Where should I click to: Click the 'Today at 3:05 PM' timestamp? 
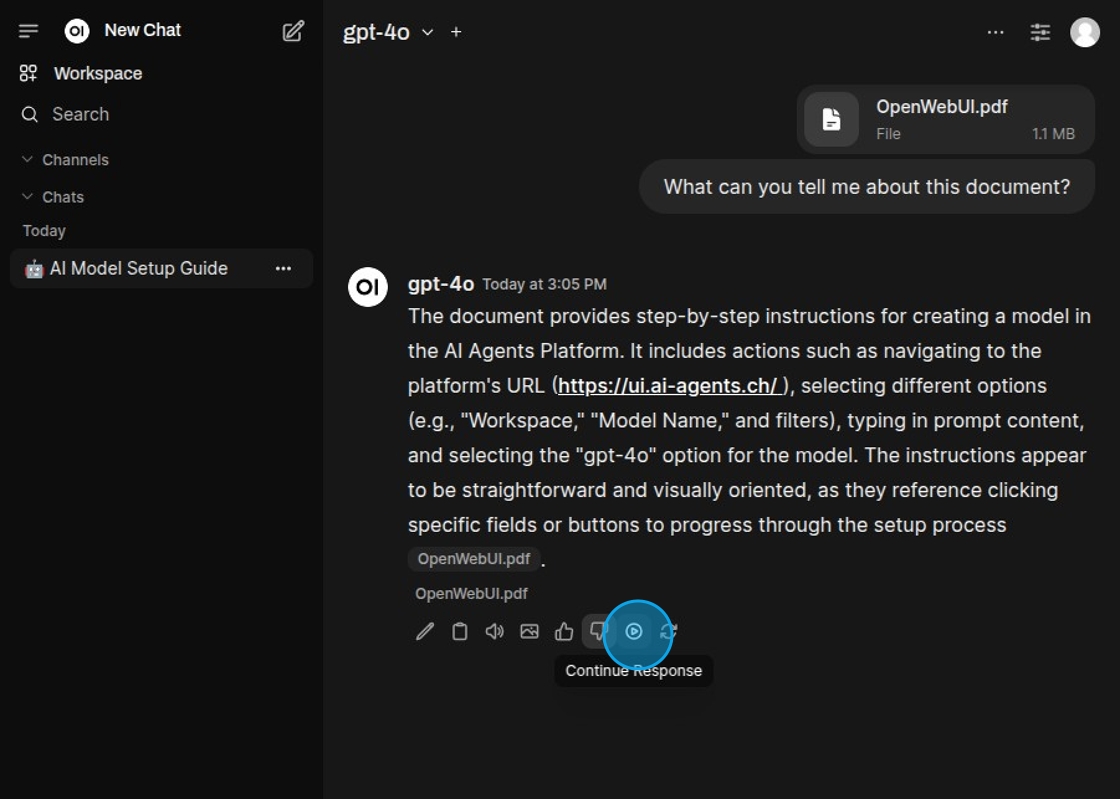[544, 284]
